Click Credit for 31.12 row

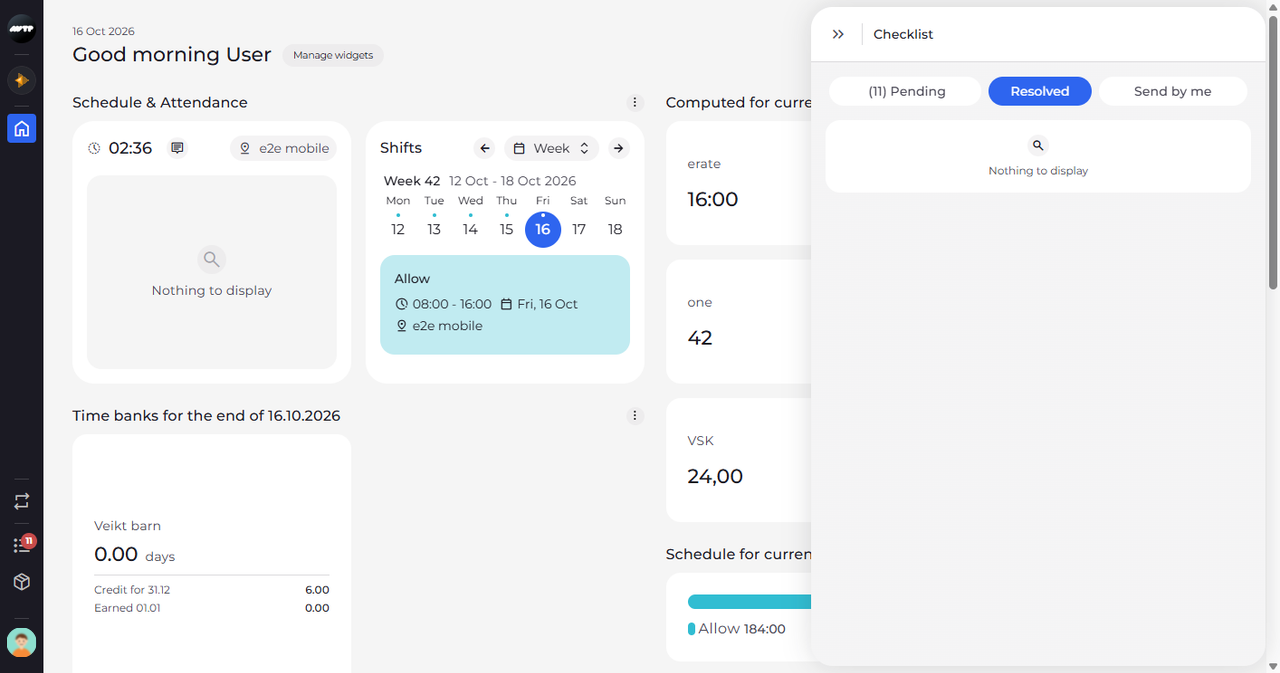(x=212, y=590)
